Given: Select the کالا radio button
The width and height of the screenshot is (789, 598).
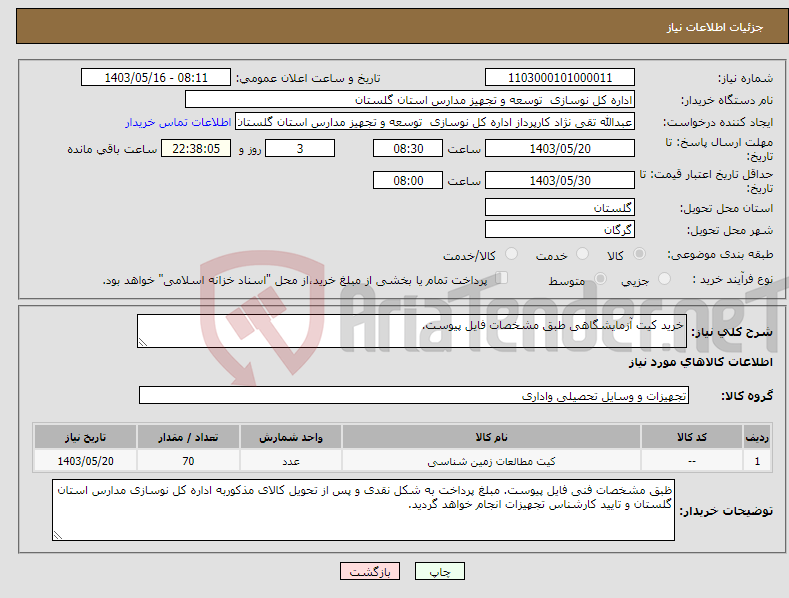Looking at the screenshot, I should point(640,254).
